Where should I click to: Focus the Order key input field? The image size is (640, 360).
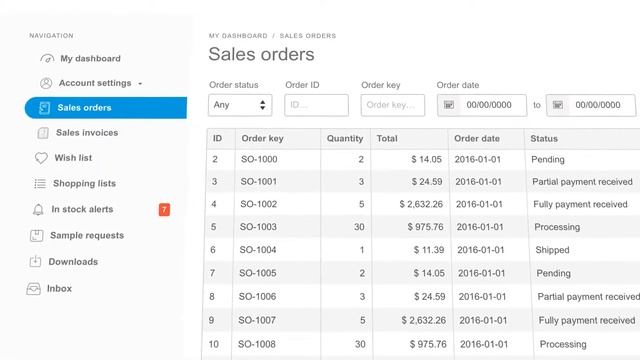pos(393,105)
